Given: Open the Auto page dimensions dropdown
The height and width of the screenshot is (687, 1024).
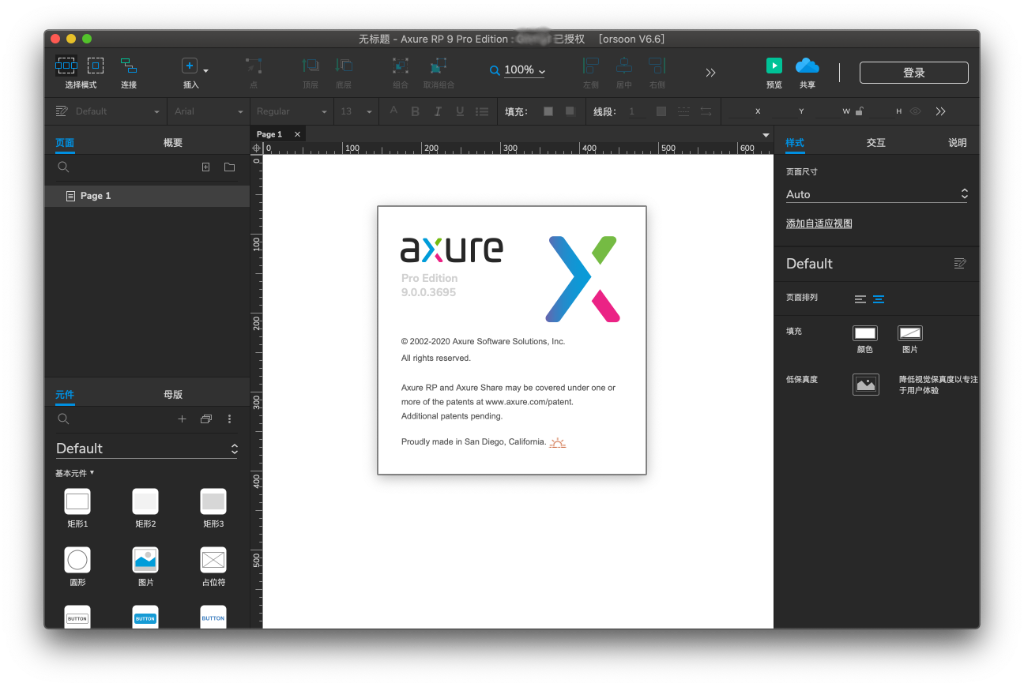Looking at the screenshot, I should point(876,194).
